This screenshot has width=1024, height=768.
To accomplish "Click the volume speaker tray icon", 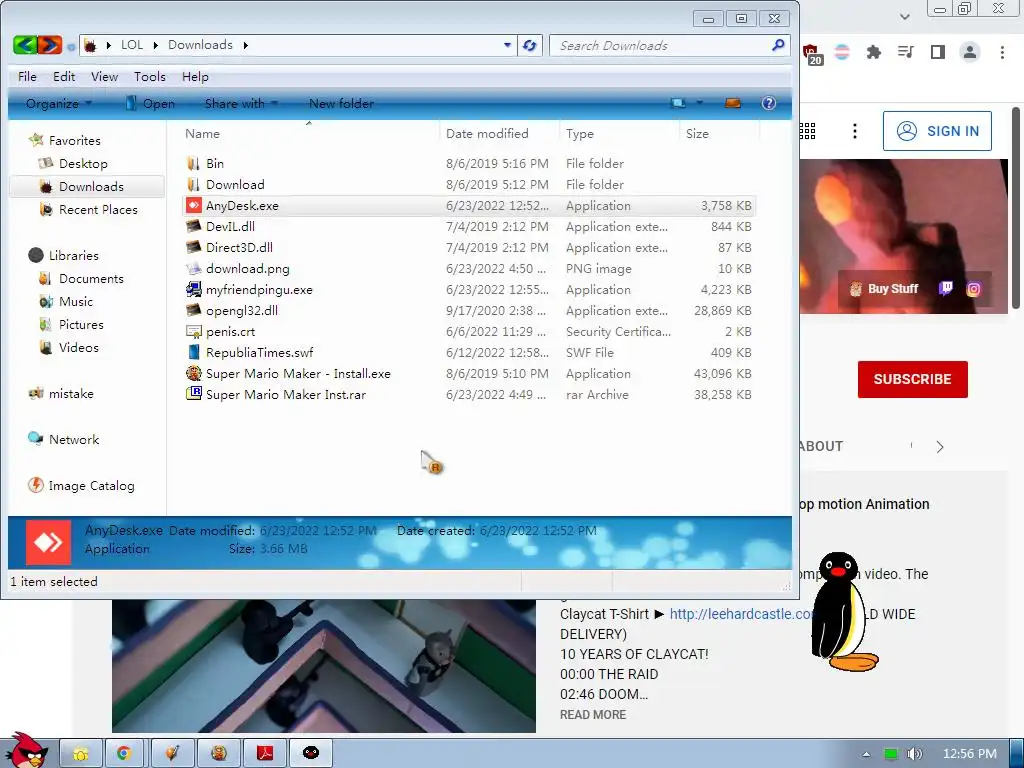I will pyautogui.click(x=915, y=754).
